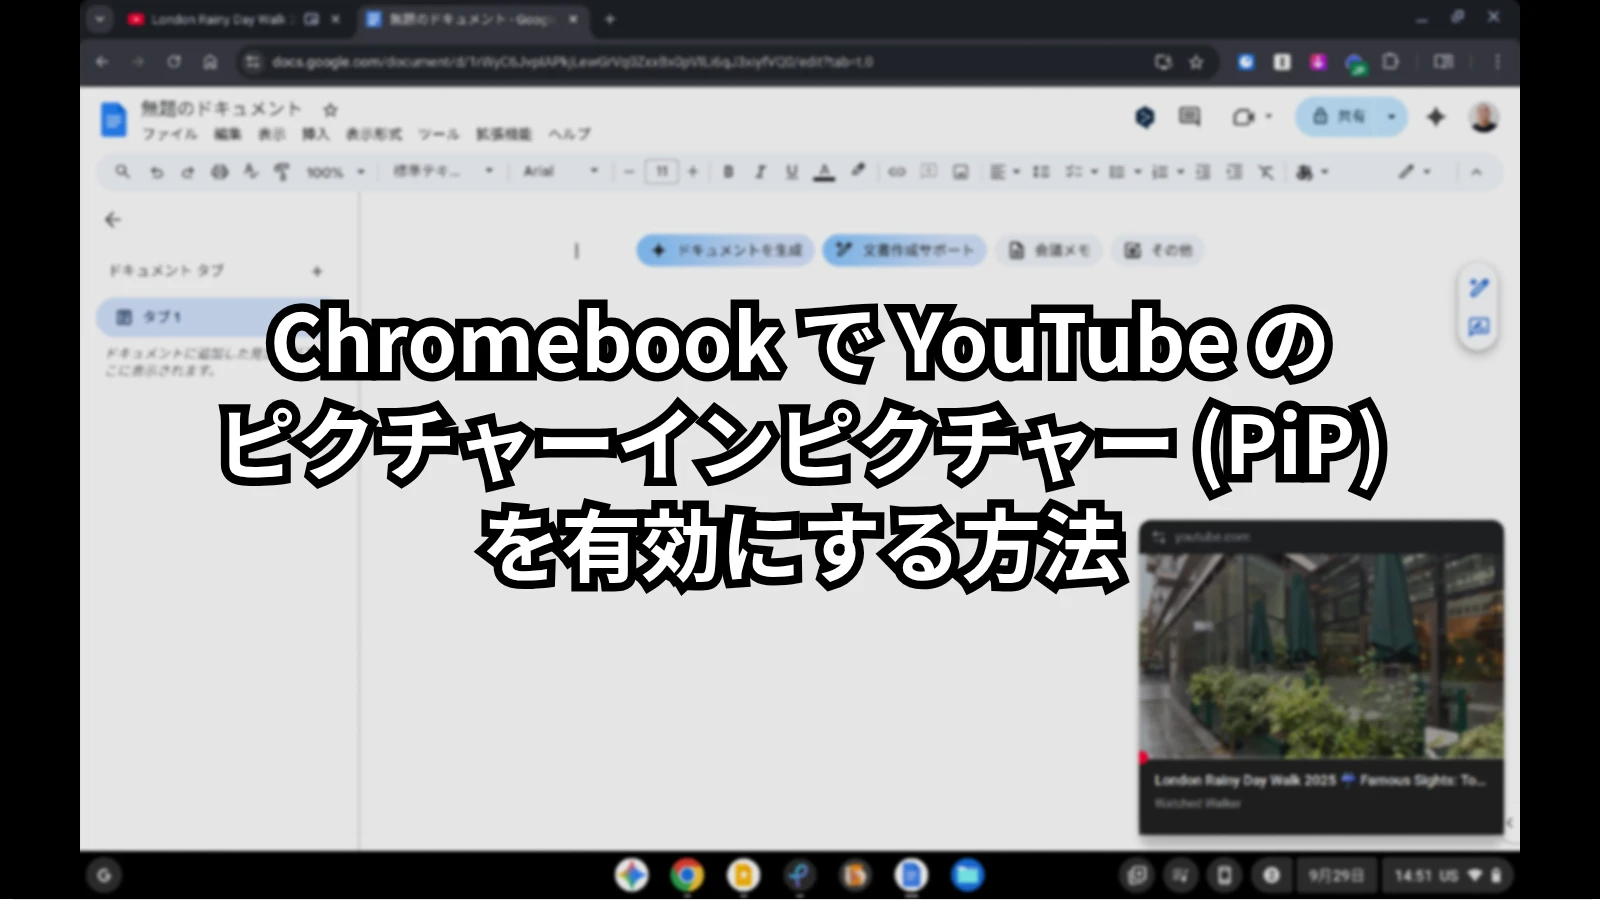Click the 文書作成サポート chip
Image resolution: width=1600 pixels, height=900 pixels.
click(905, 250)
